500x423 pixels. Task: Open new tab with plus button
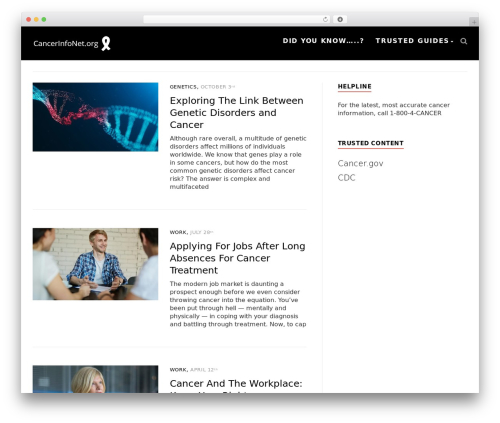point(474,22)
